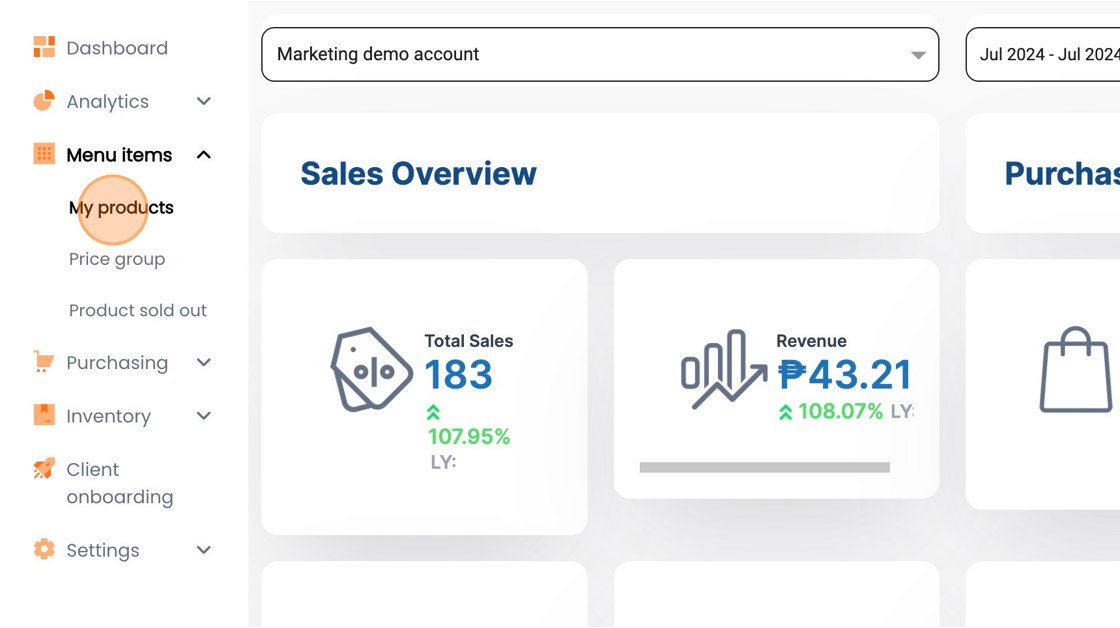Expand the Settings chevron
Viewport: 1120px width, 628px height.
(204, 550)
